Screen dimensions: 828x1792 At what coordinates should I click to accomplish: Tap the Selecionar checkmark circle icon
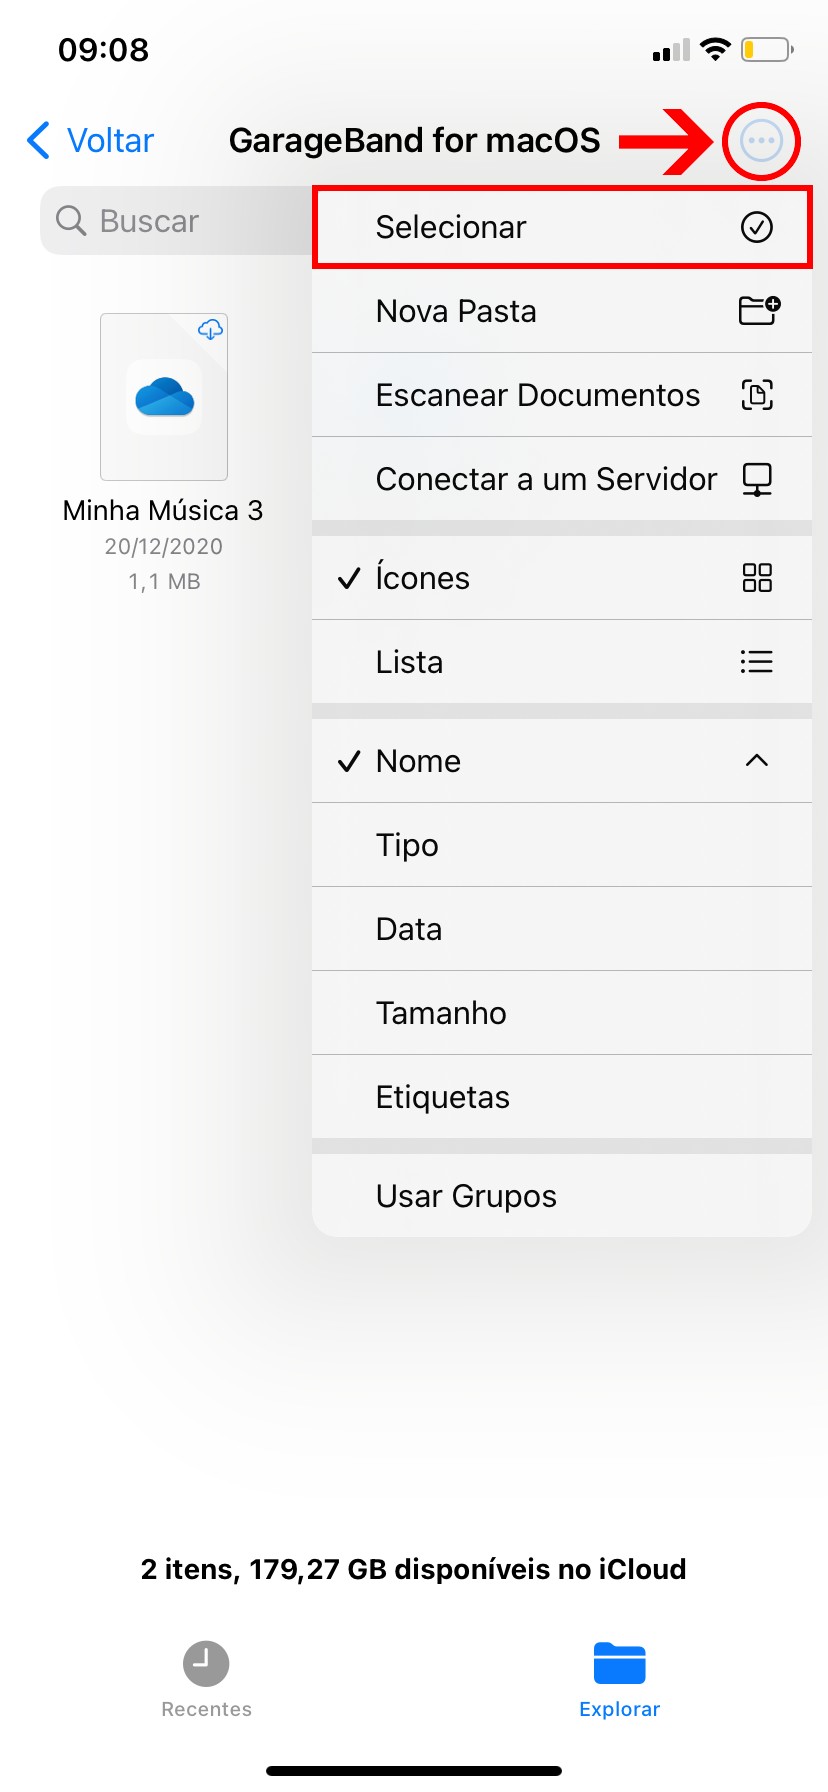pyautogui.click(x=757, y=227)
